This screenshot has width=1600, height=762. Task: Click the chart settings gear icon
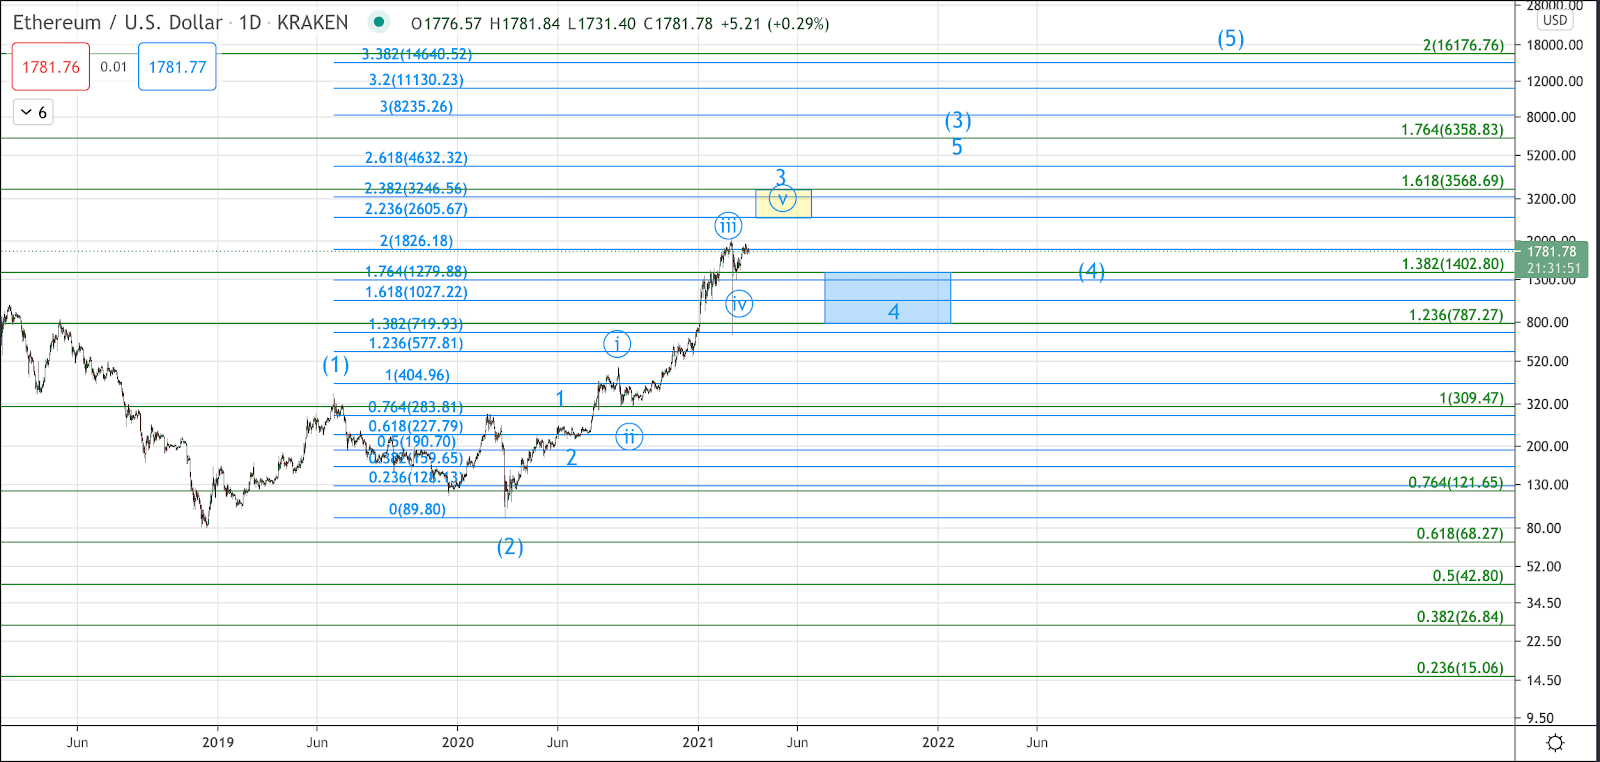point(1555,743)
